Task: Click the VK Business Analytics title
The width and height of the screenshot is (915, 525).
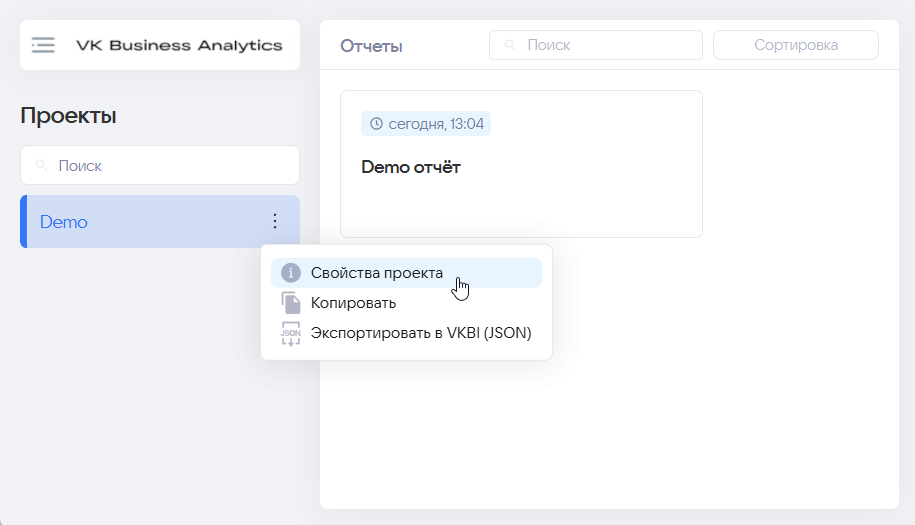Action: (179, 46)
